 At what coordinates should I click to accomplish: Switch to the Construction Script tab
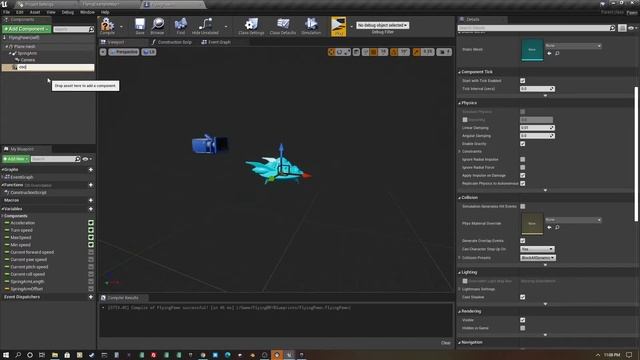pyautogui.click(x=171, y=42)
